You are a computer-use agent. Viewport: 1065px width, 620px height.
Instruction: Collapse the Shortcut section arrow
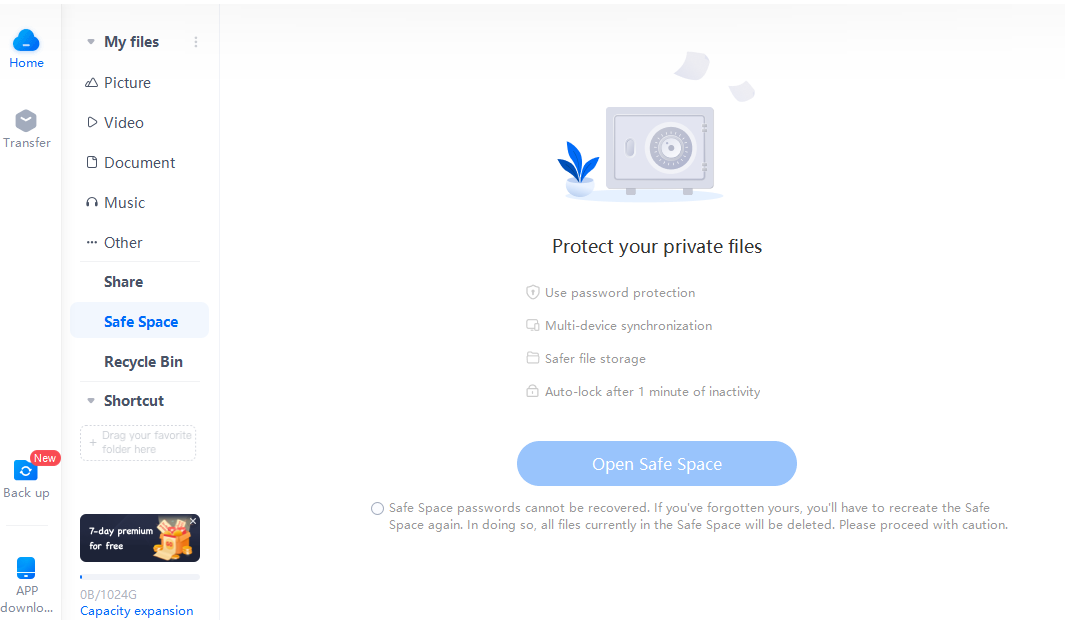(90, 401)
